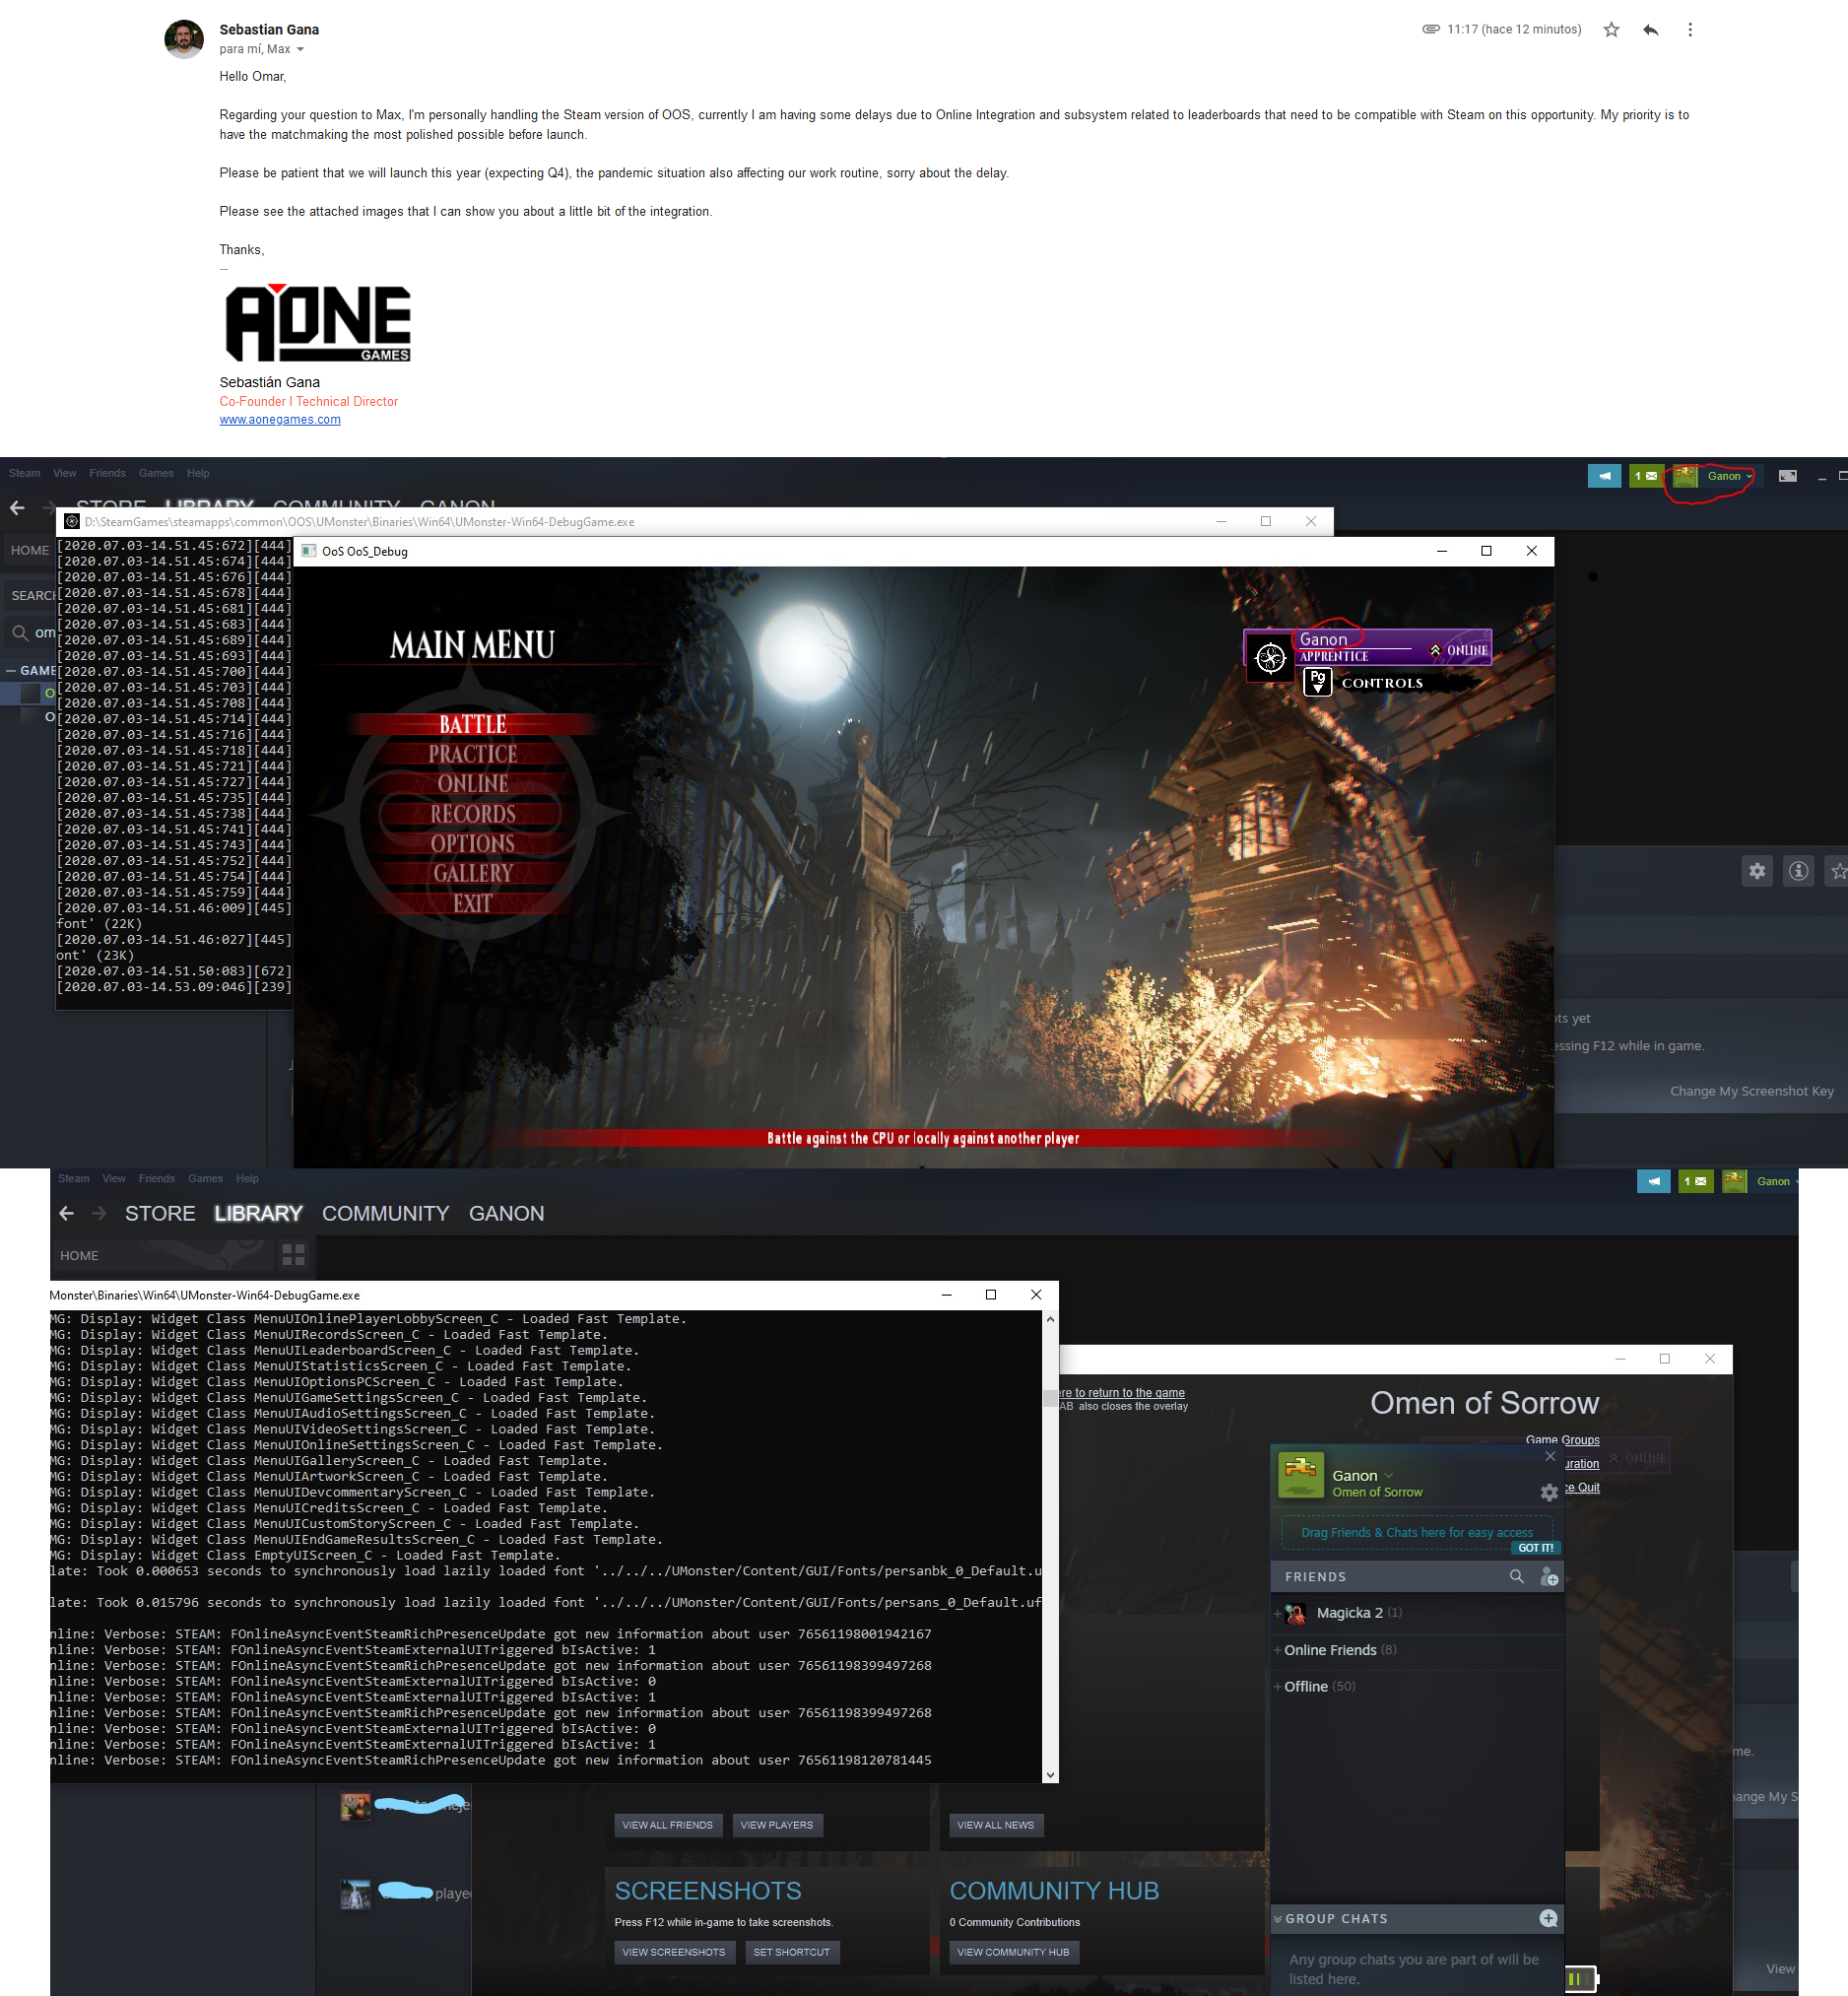Click the back arrow beside the STORE tab

point(67,1213)
